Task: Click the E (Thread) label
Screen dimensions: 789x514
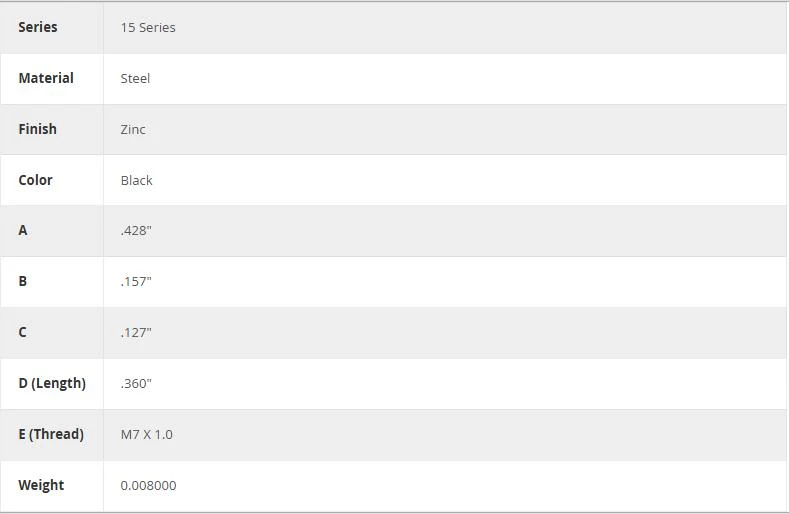Action: point(51,434)
